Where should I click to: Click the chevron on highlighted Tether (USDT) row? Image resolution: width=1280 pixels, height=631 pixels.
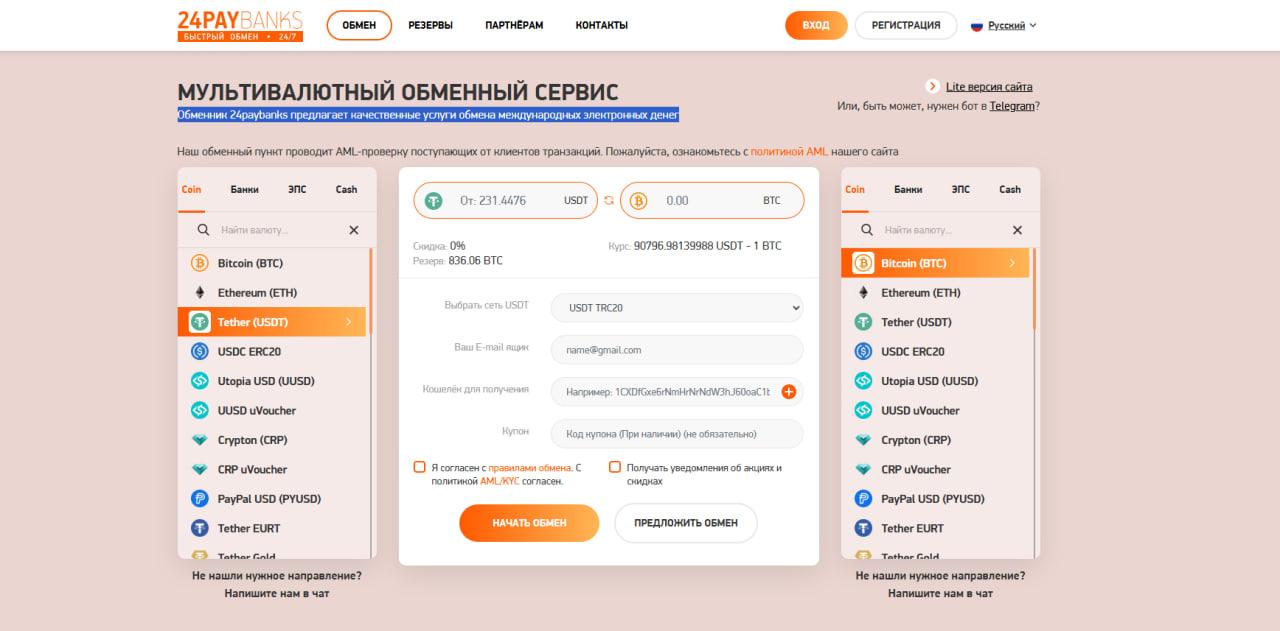(x=349, y=322)
